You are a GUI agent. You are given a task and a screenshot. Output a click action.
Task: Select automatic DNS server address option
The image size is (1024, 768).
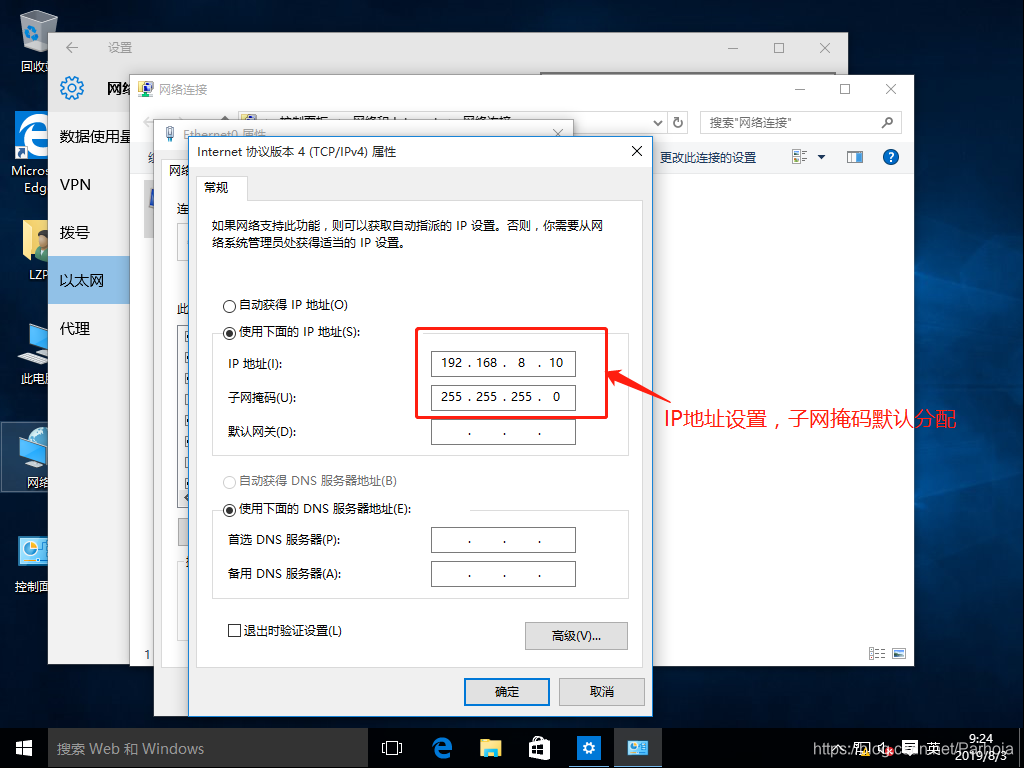[x=229, y=482]
